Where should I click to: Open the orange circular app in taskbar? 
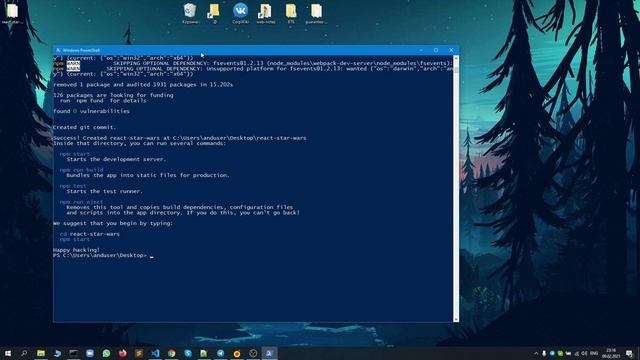(237, 353)
